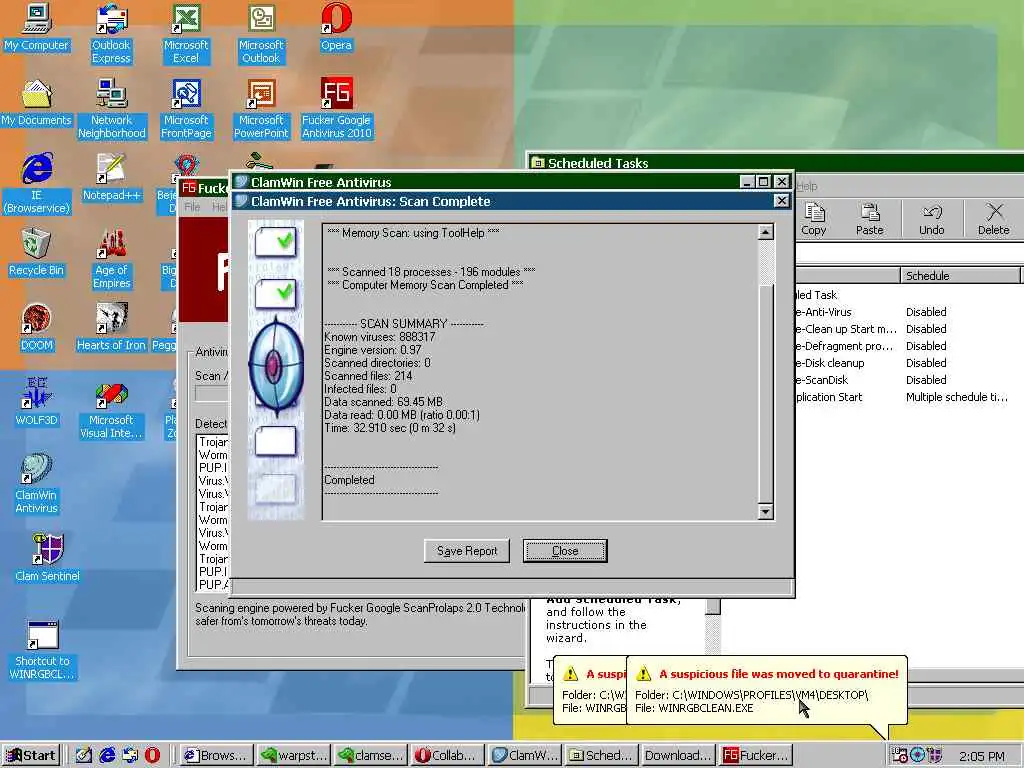Switch to the Collab... taskbar button

(x=447, y=755)
